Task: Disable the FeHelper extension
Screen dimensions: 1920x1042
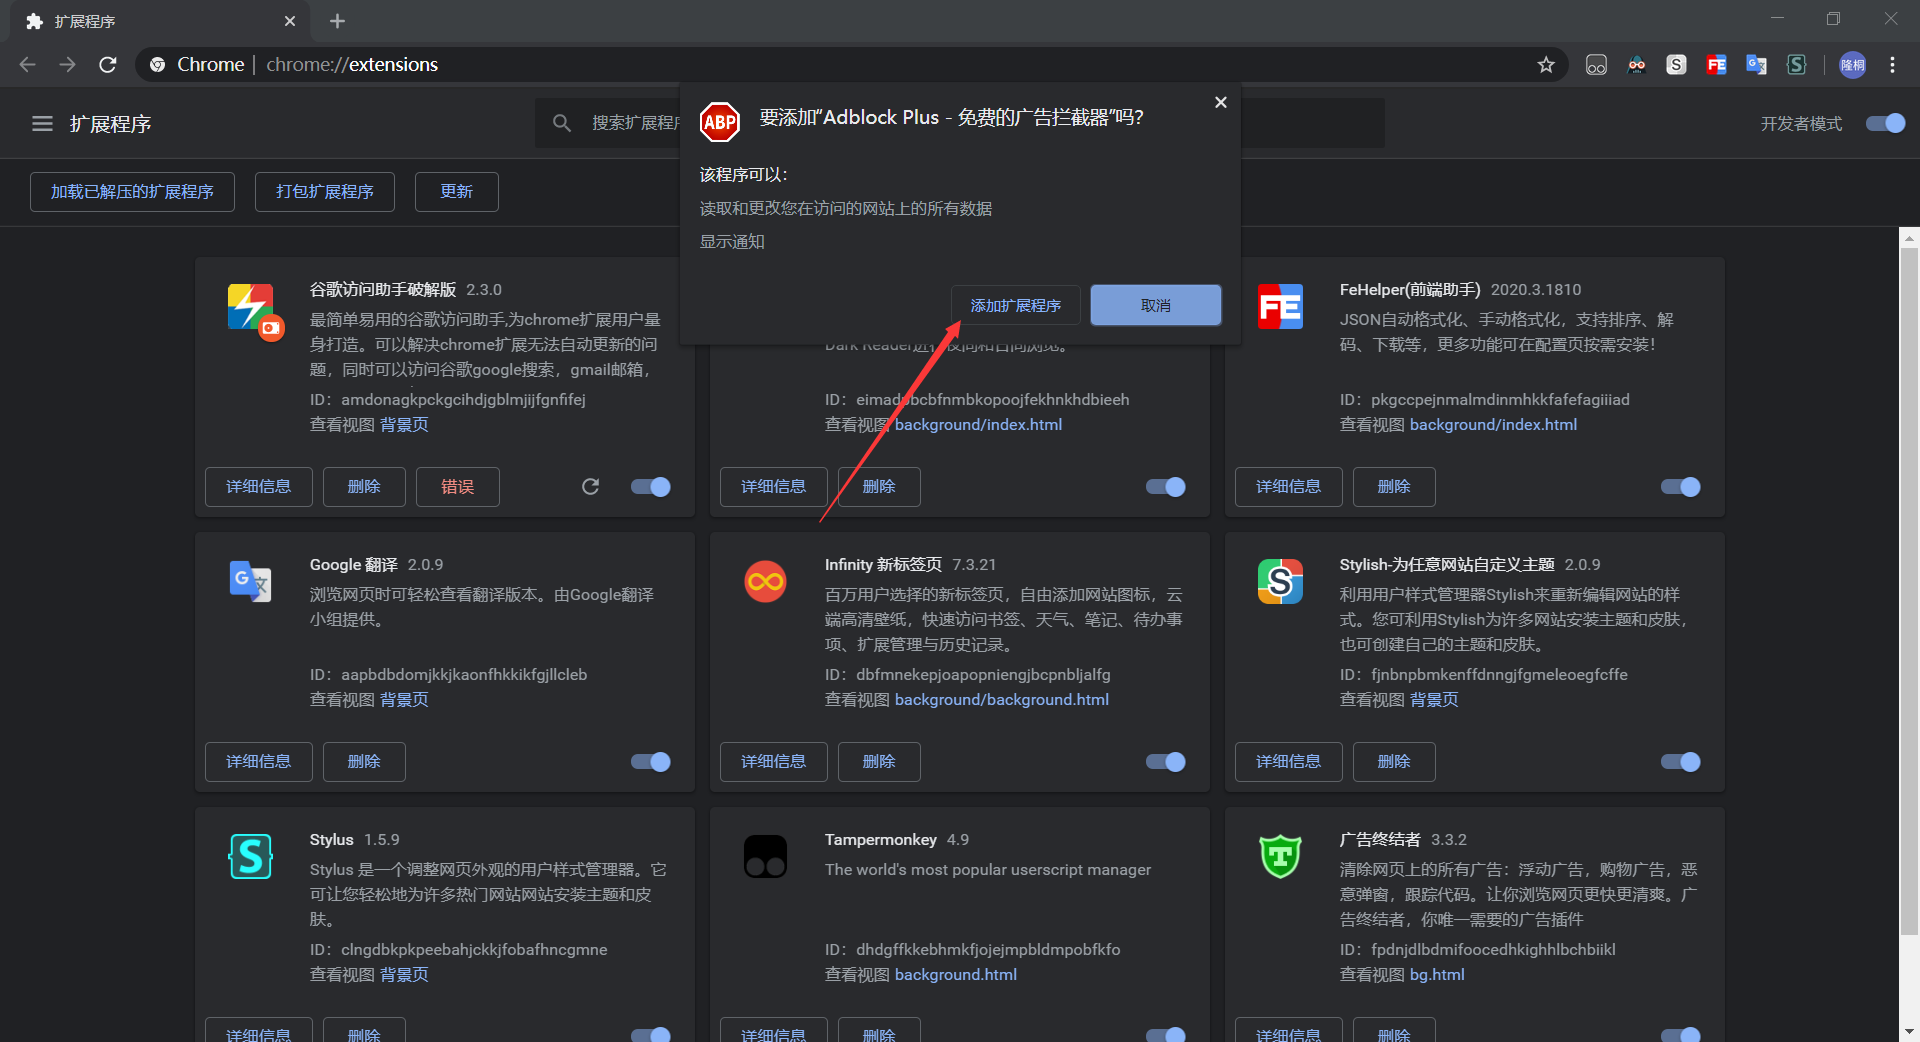Action: 1681,487
